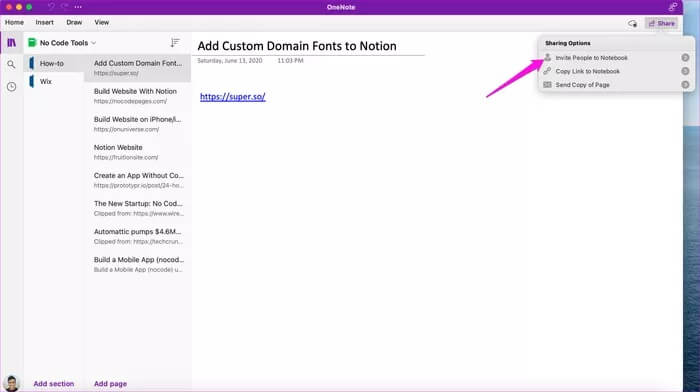Click the Undo arrow in title bar
700x392 pixels.
(51, 7)
